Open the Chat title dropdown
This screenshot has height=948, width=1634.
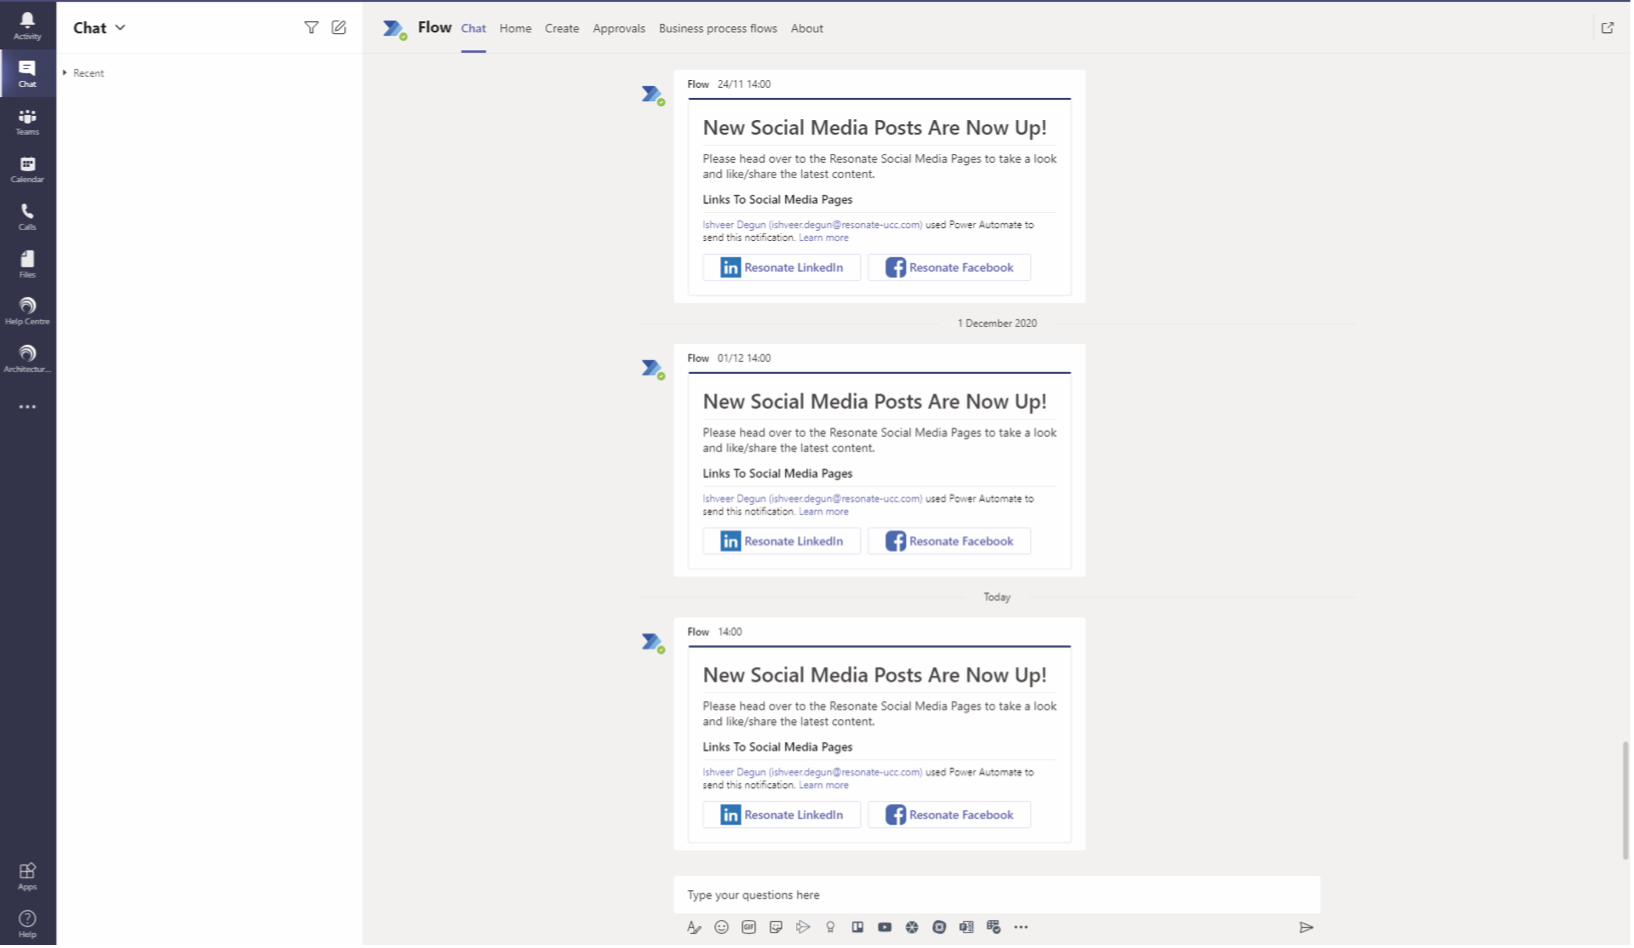pyautogui.click(x=120, y=28)
